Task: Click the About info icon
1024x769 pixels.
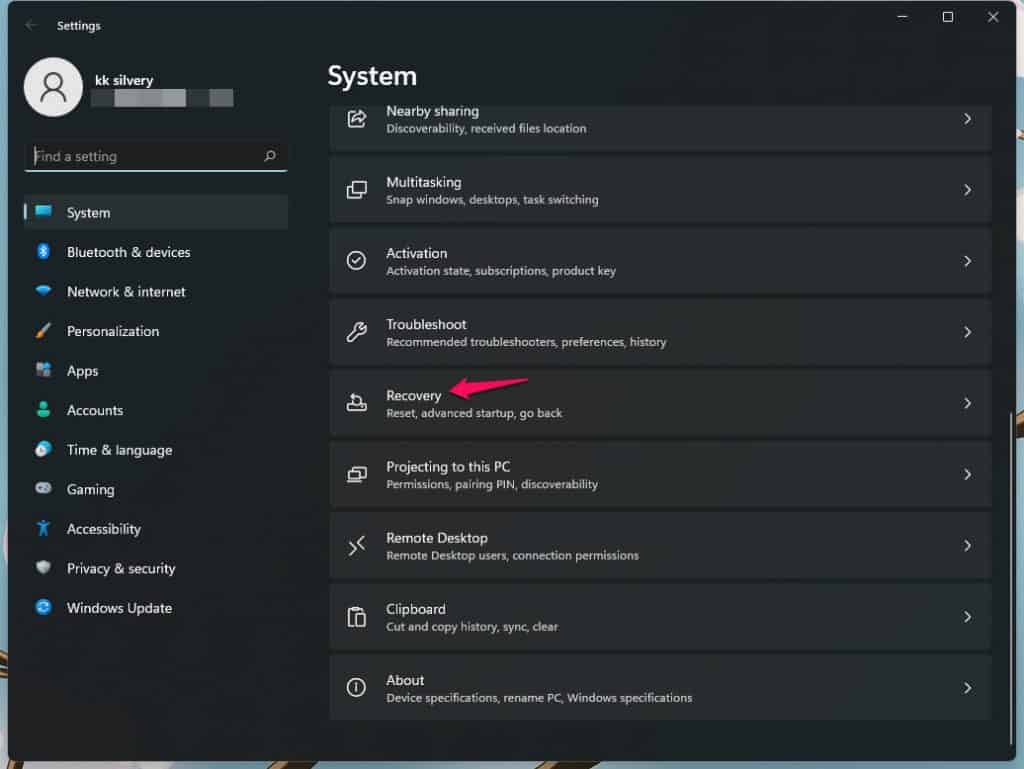Action: click(357, 687)
